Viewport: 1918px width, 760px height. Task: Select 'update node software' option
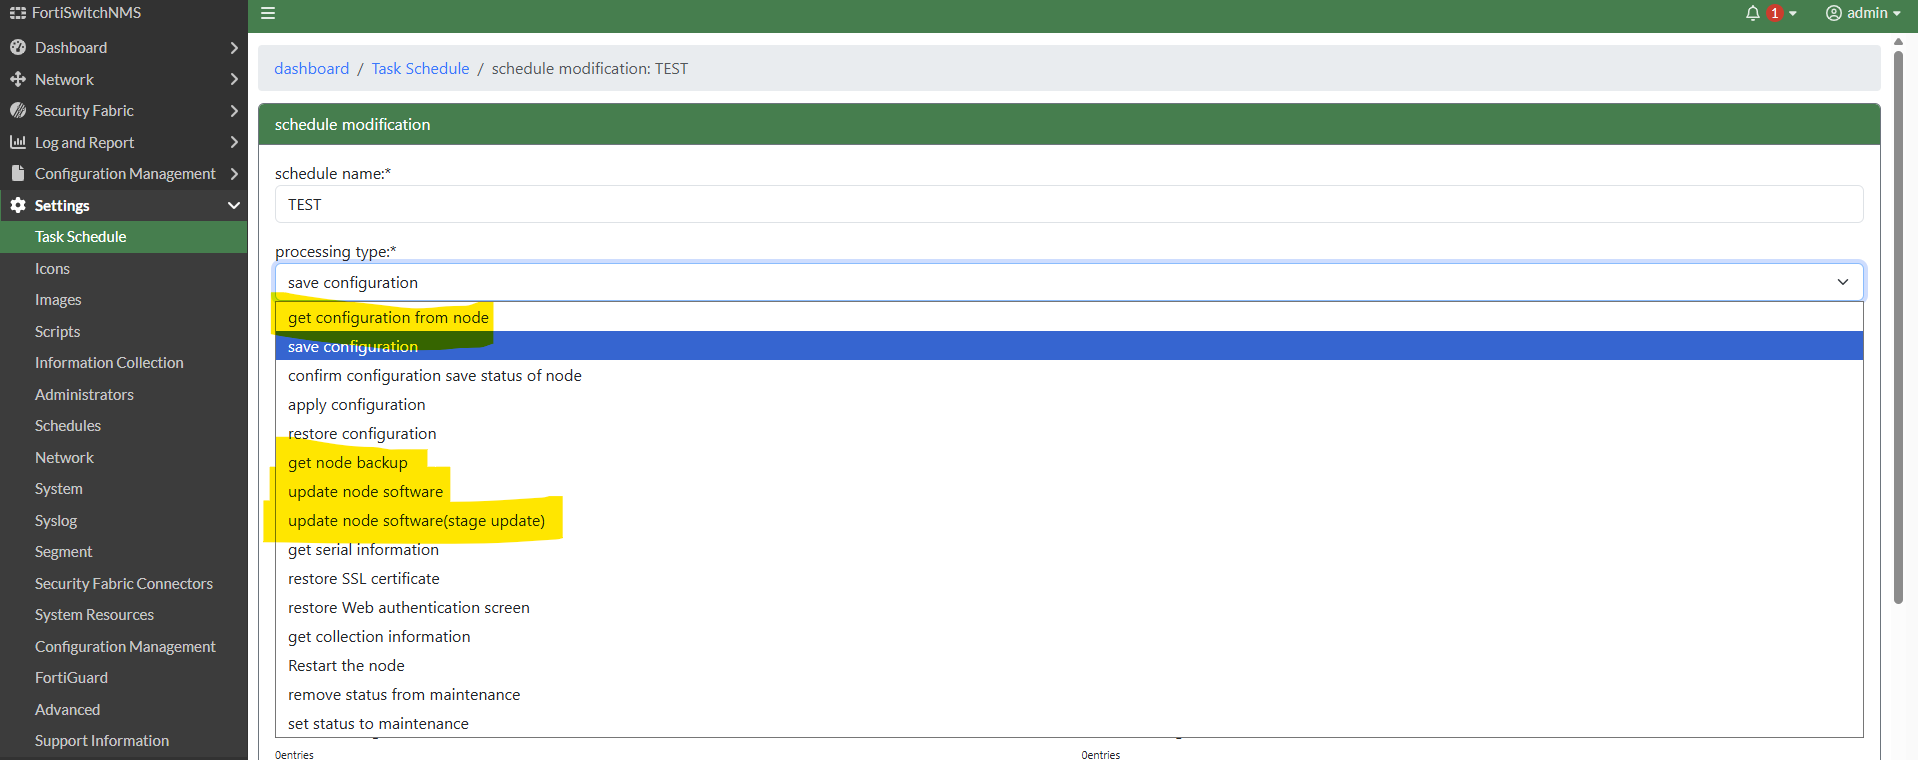[x=1069, y=491]
